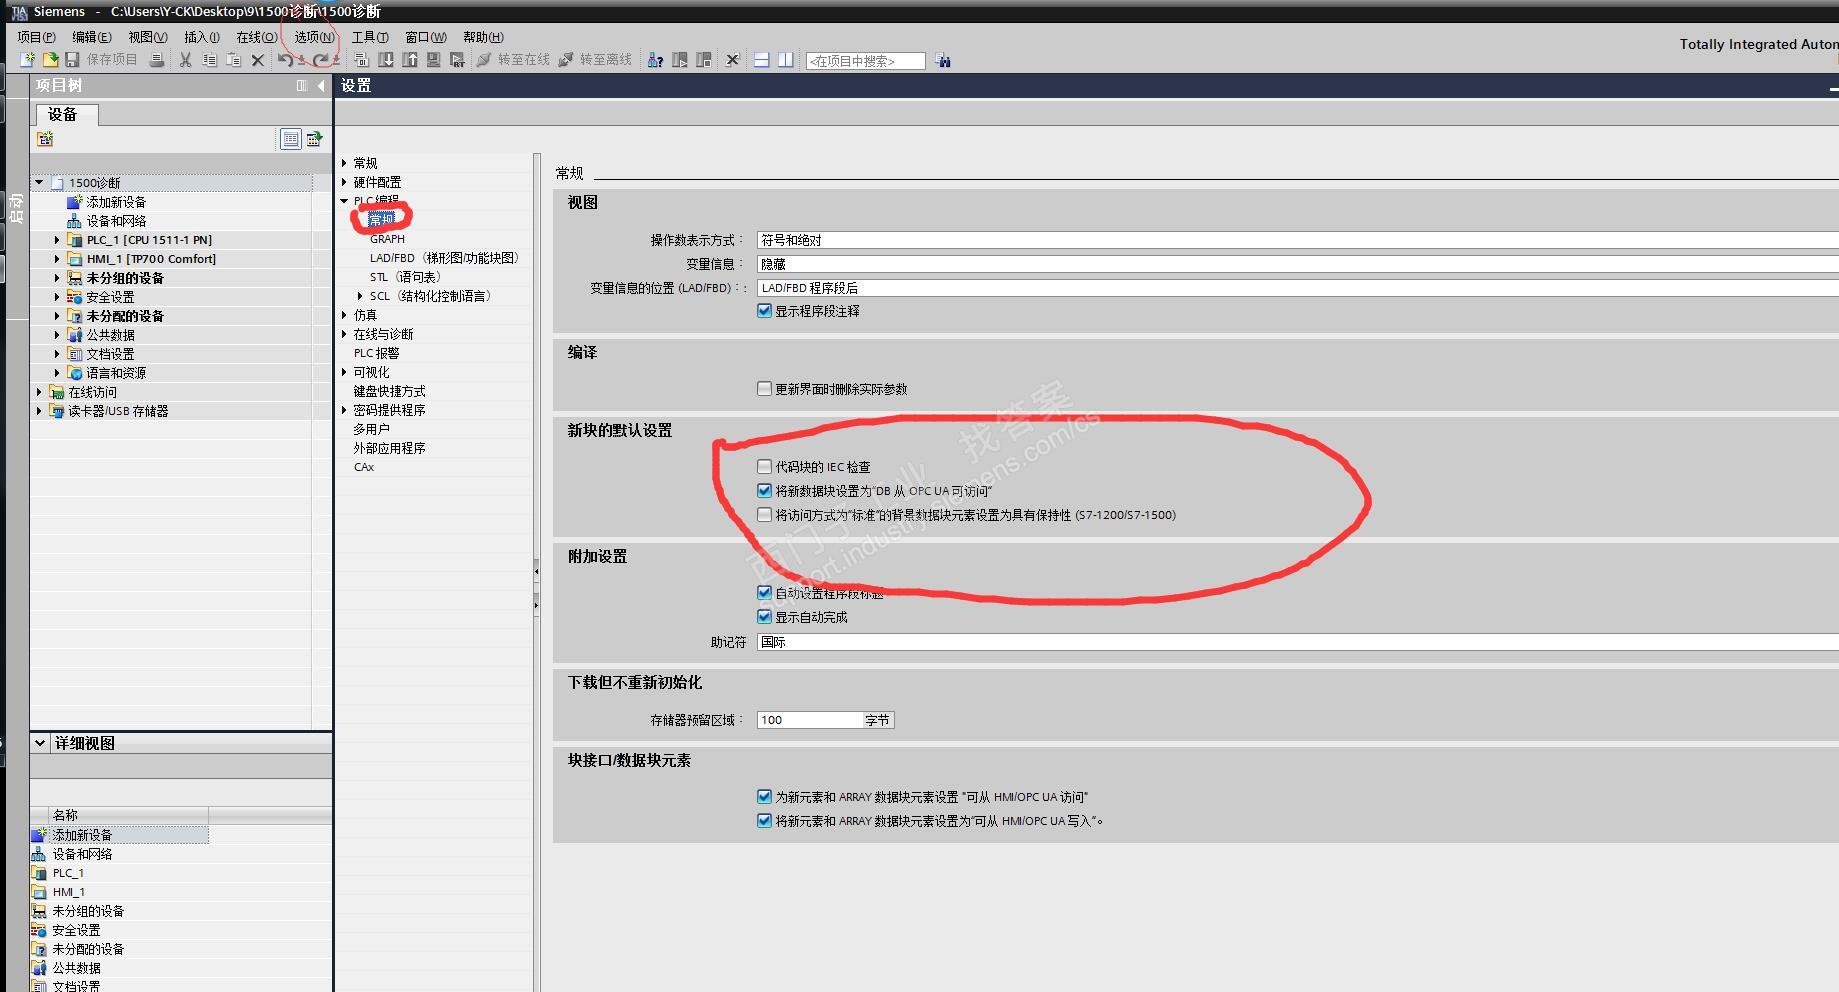Open the 工具(T) menu
This screenshot has width=1839, height=992.
coord(370,37)
